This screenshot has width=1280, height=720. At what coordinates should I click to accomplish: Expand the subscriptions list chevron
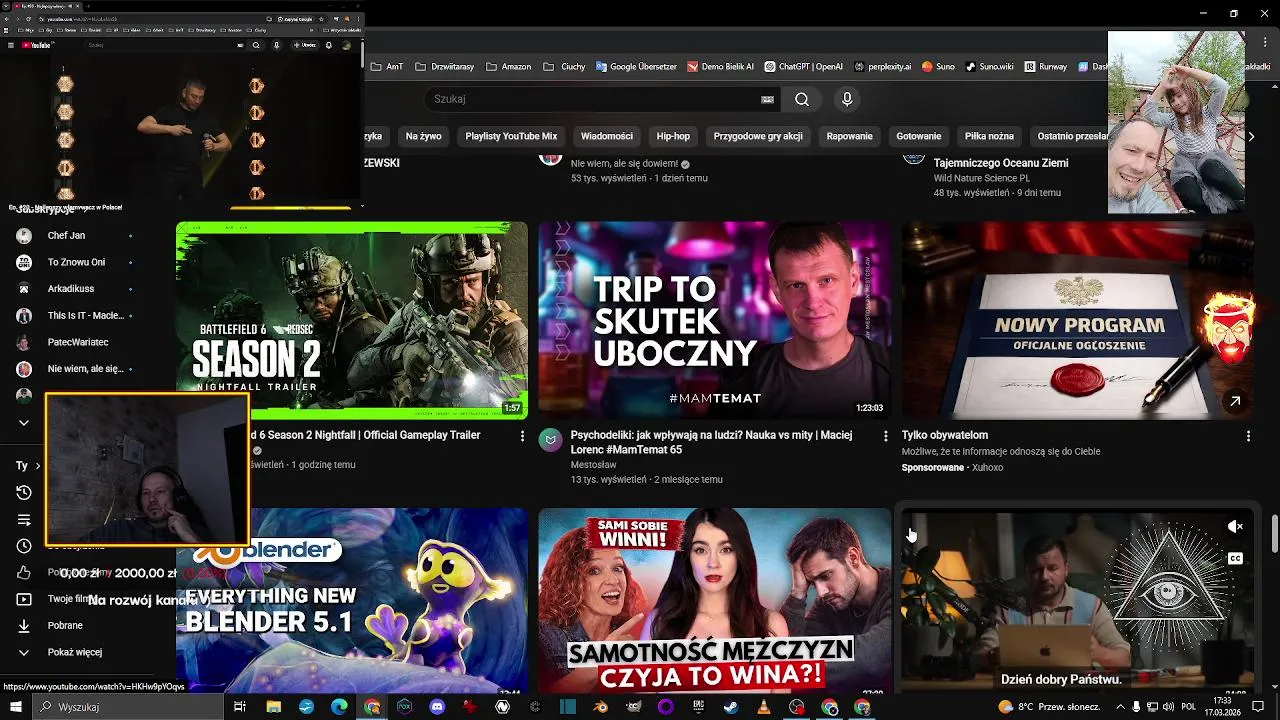24,423
